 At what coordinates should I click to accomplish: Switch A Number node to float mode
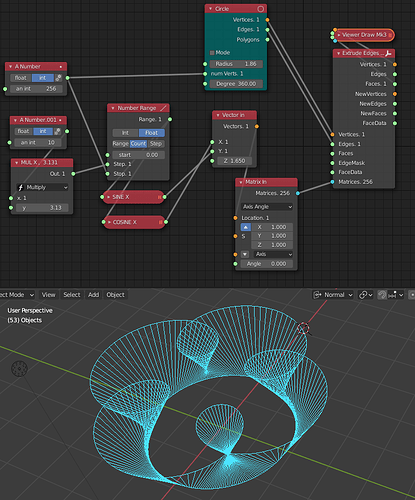(x=21, y=78)
